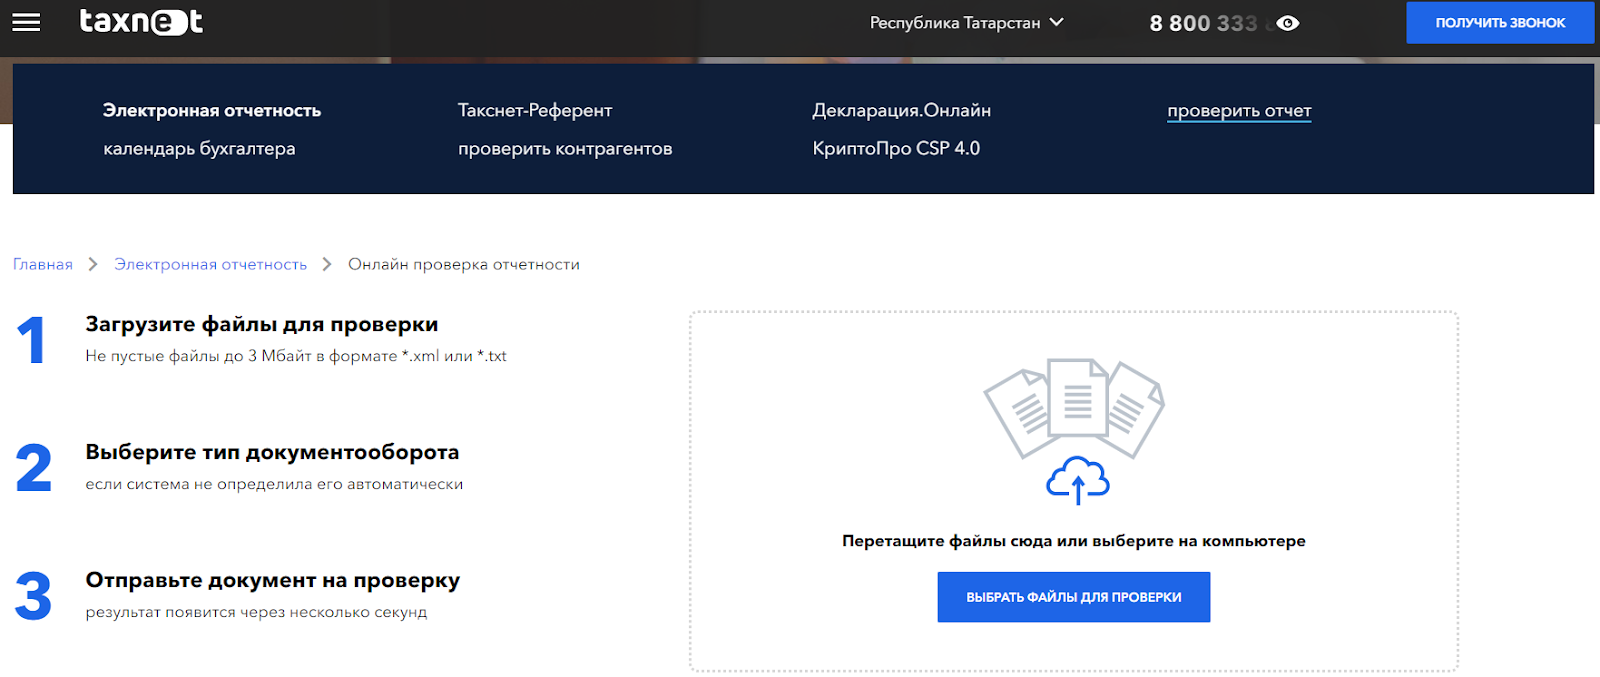The width and height of the screenshot is (1600, 677).
Task: Toggle the eye icon next to phone number
Action: pyautogui.click(x=1288, y=23)
